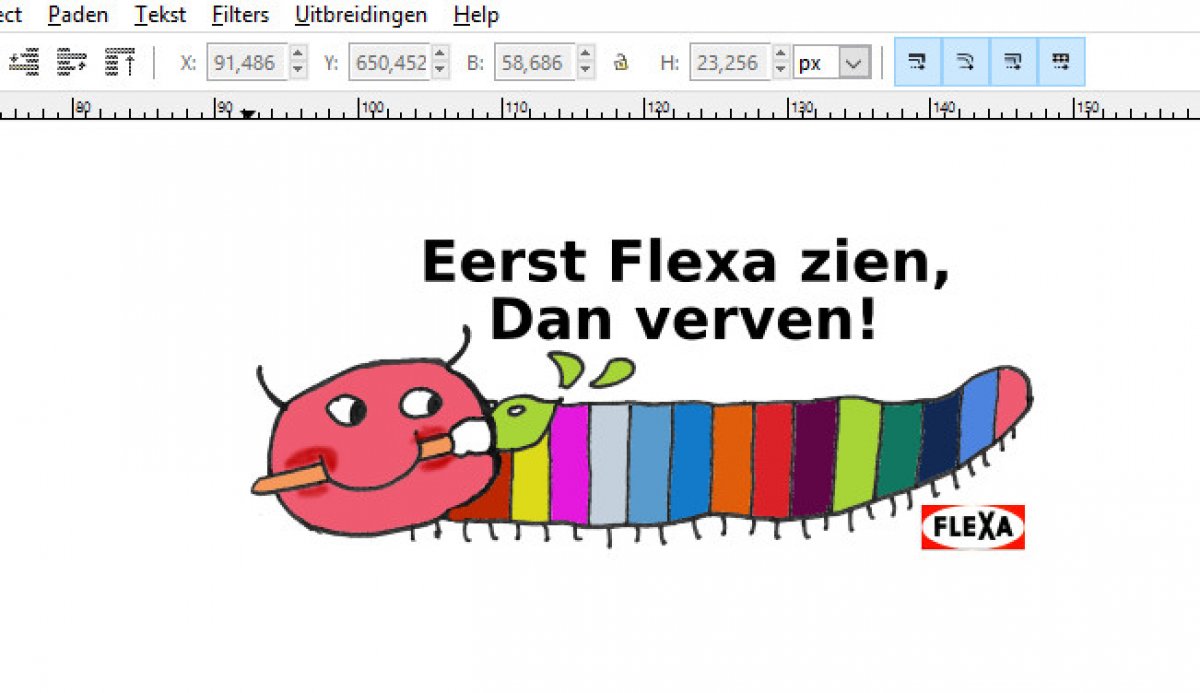This screenshot has height=693, width=1200.
Task: Toggle the width/height ratio lock icon
Action: 621,63
